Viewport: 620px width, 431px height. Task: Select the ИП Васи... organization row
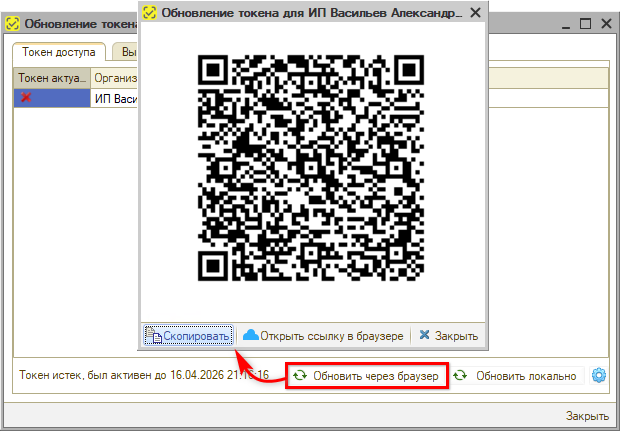click(x=115, y=98)
